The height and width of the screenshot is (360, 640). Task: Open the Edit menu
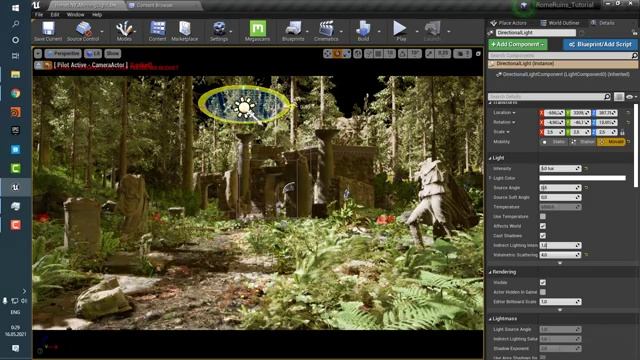[55, 14]
